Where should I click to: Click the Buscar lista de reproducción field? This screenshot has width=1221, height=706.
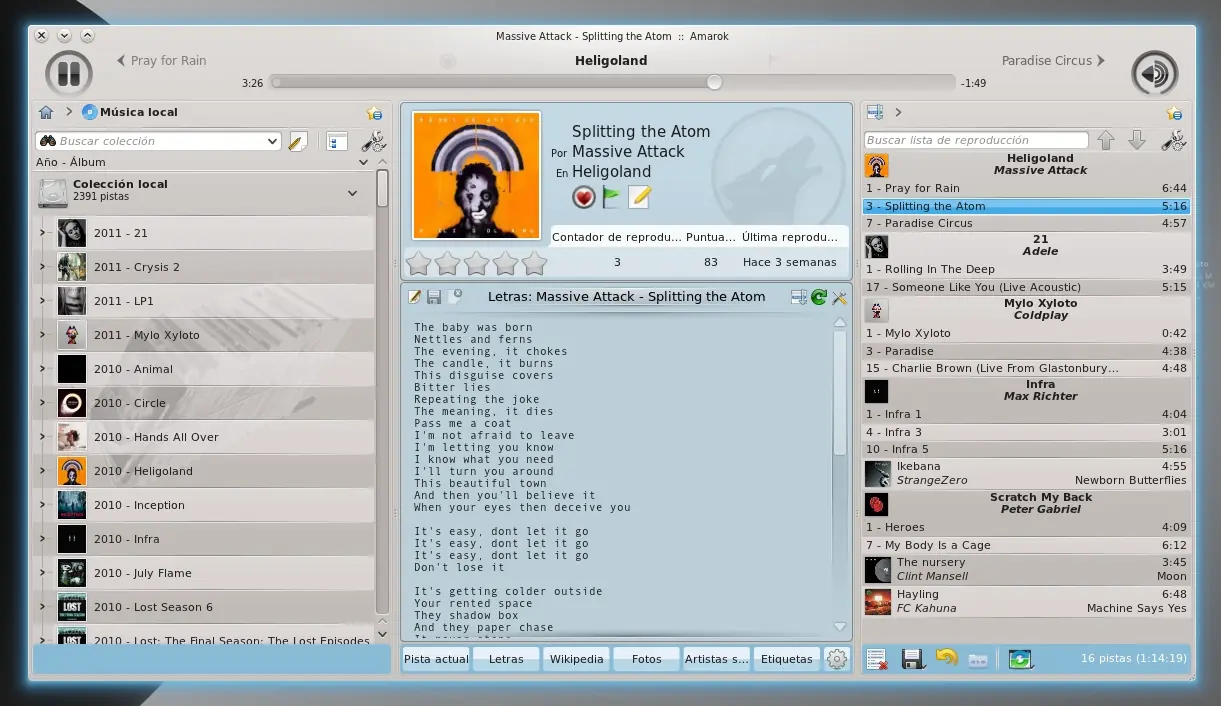tap(975, 140)
